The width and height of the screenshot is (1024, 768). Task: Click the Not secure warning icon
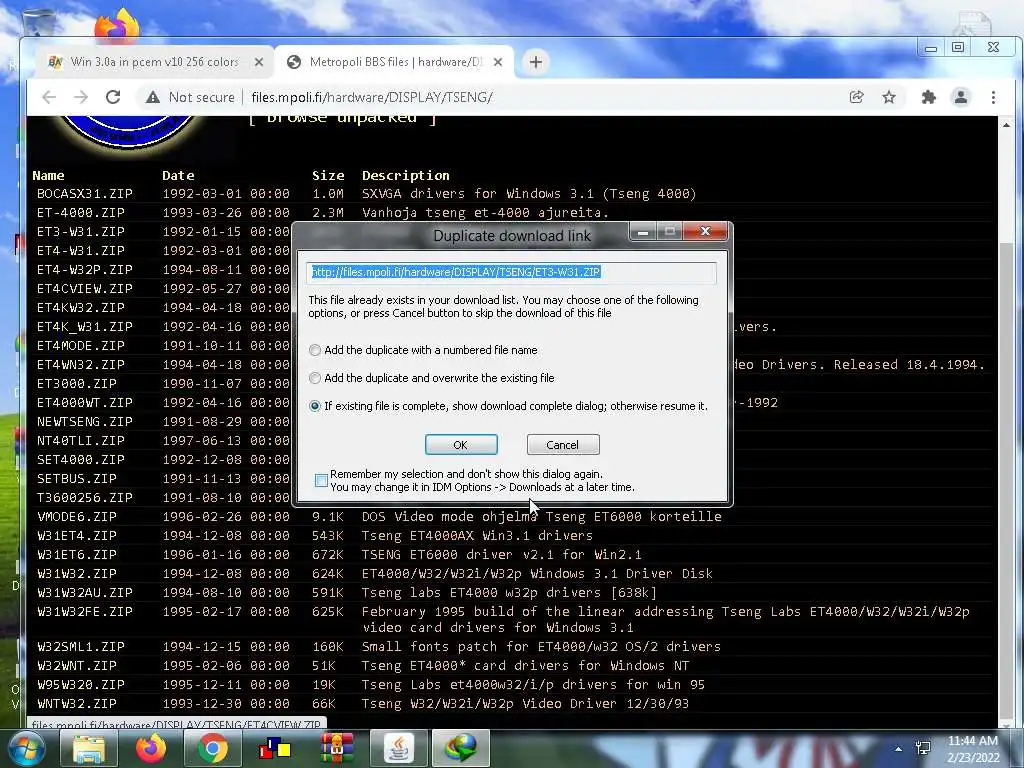click(153, 97)
